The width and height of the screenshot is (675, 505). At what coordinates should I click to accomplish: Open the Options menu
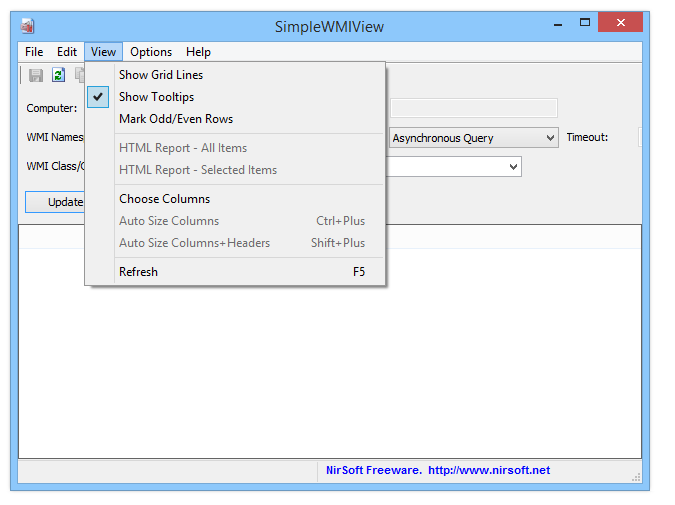tap(151, 52)
